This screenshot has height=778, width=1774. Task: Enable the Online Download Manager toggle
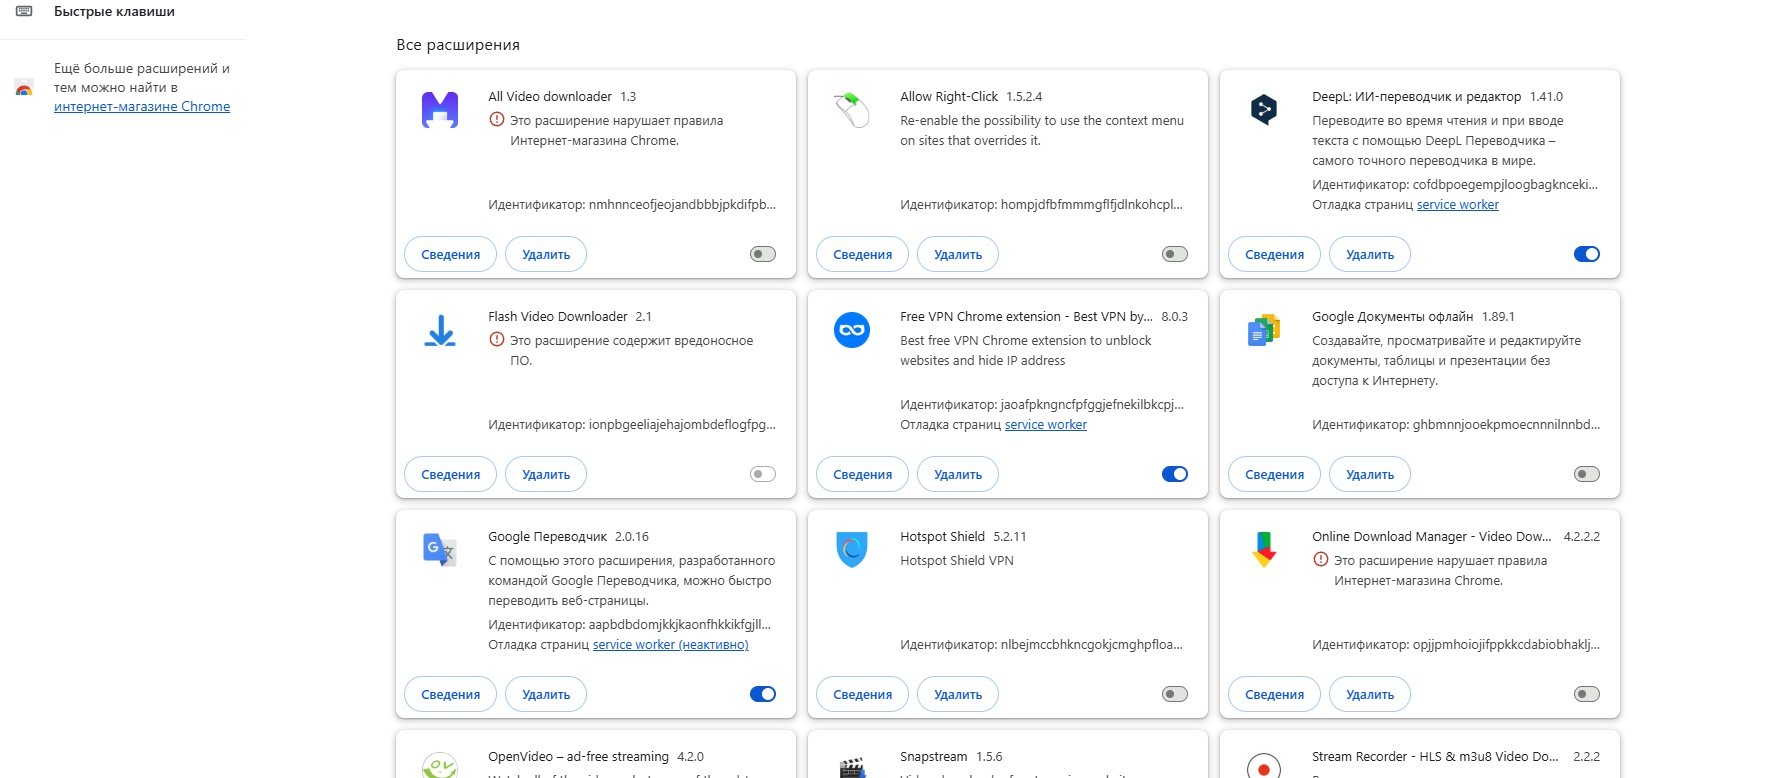tap(1587, 694)
